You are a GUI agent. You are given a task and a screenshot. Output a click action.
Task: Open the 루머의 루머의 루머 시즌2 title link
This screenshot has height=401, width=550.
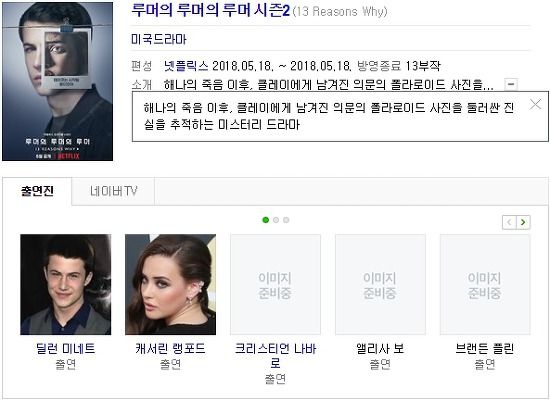tap(210, 10)
